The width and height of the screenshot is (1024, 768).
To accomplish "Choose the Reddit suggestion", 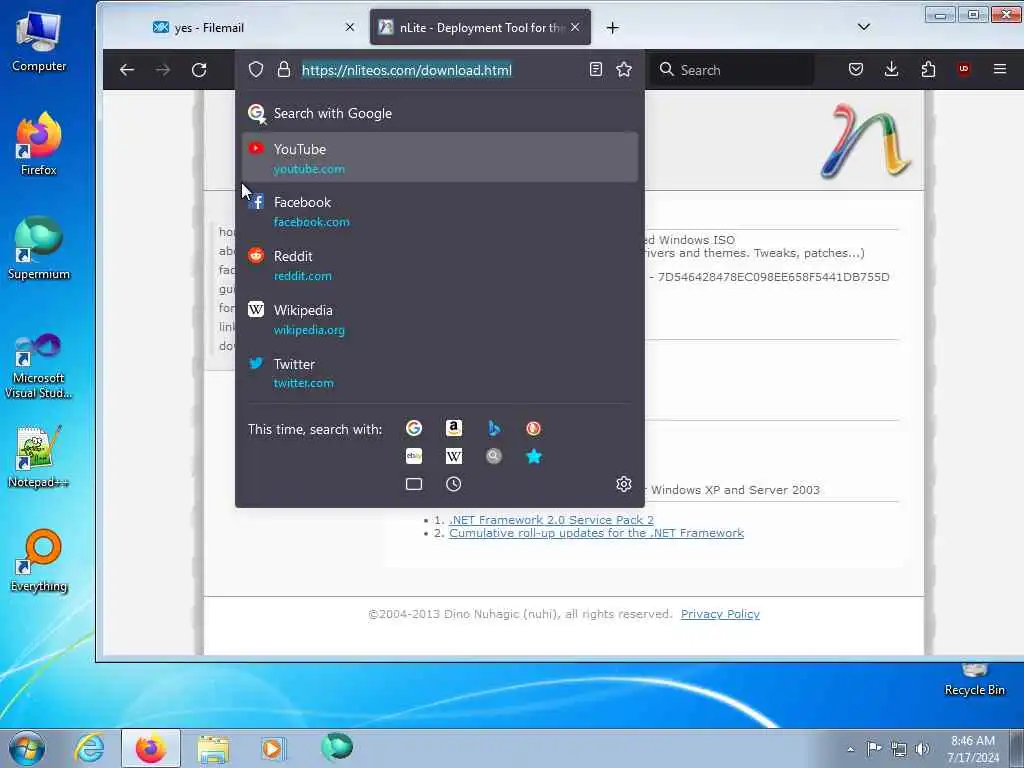I will point(440,265).
